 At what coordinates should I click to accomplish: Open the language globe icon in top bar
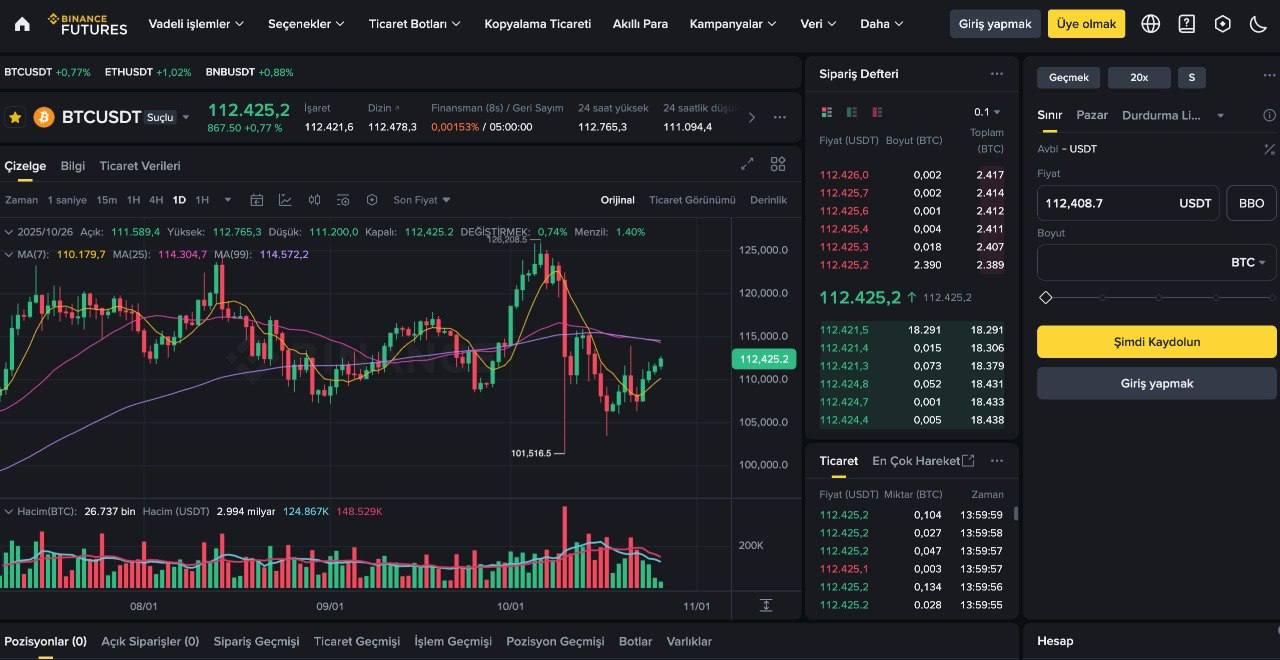[1150, 23]
